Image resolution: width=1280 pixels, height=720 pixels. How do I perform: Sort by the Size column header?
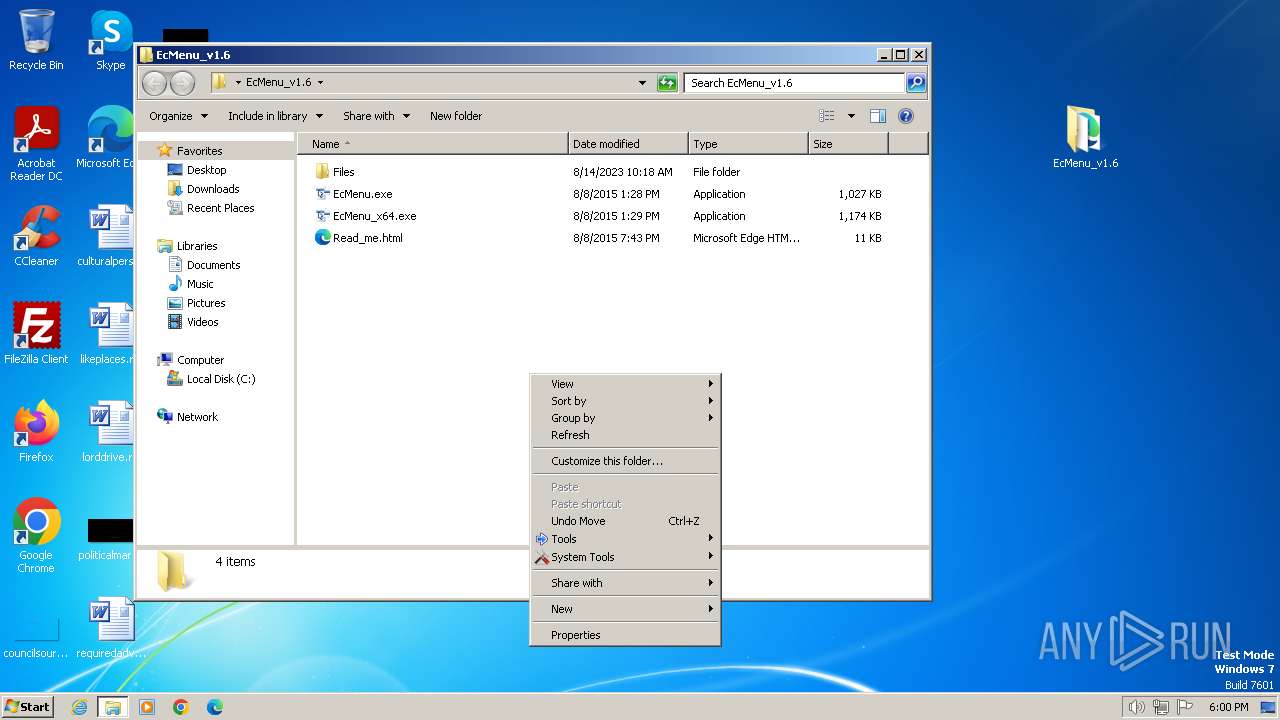point(848,144)
